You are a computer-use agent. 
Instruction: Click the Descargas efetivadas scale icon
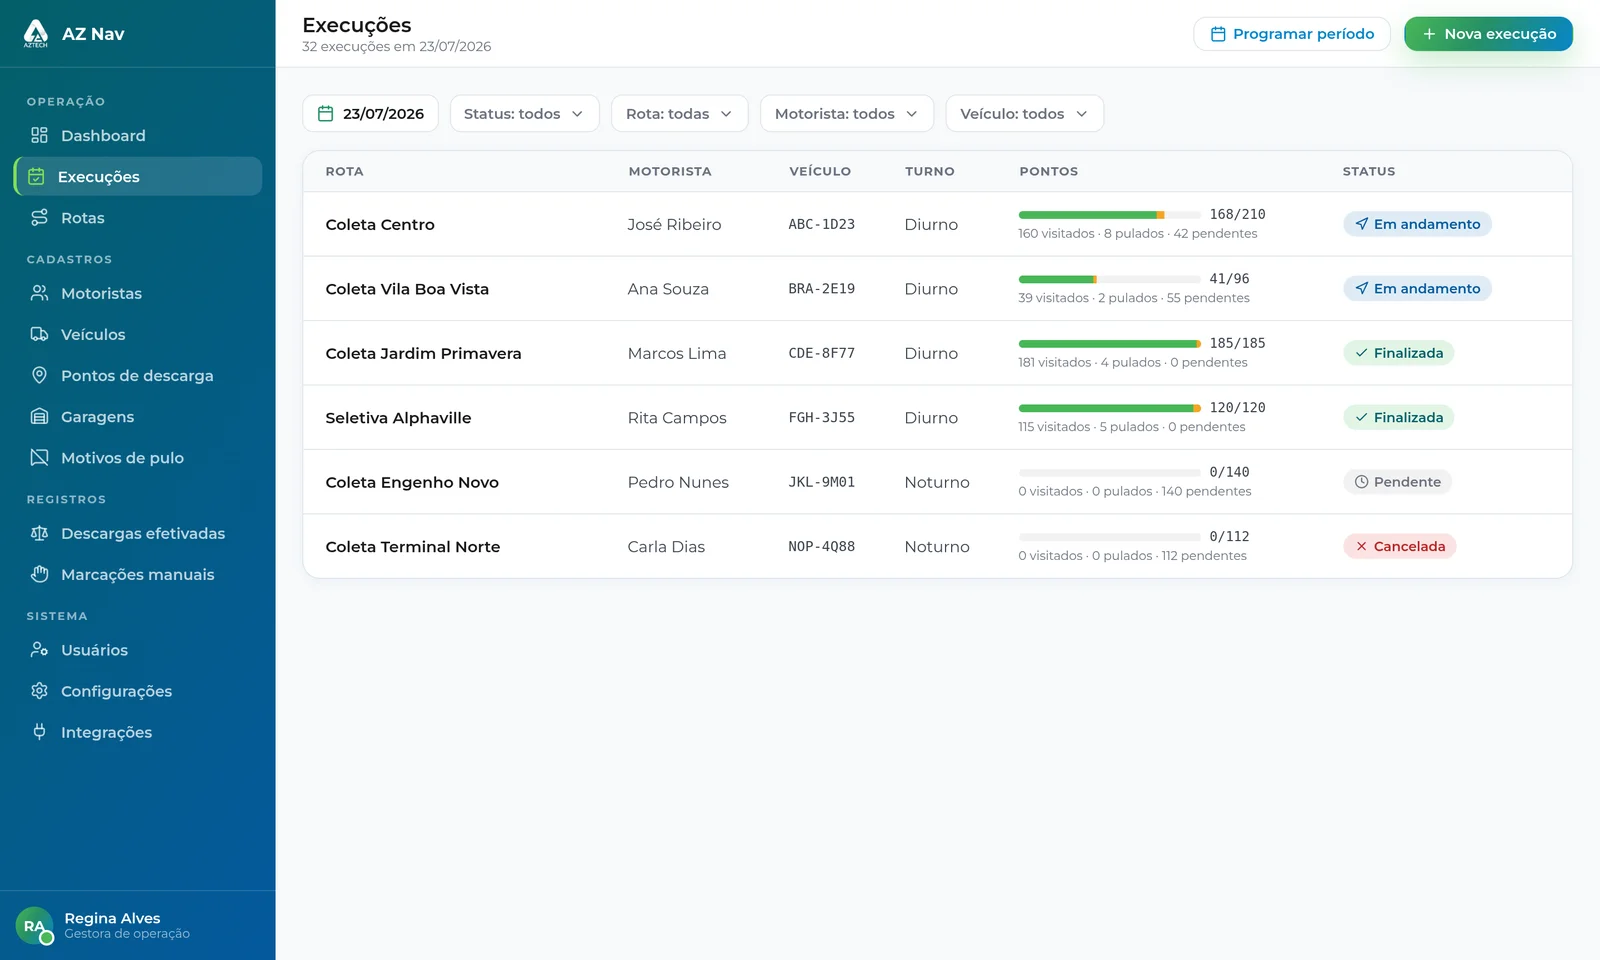click(39, 533)
